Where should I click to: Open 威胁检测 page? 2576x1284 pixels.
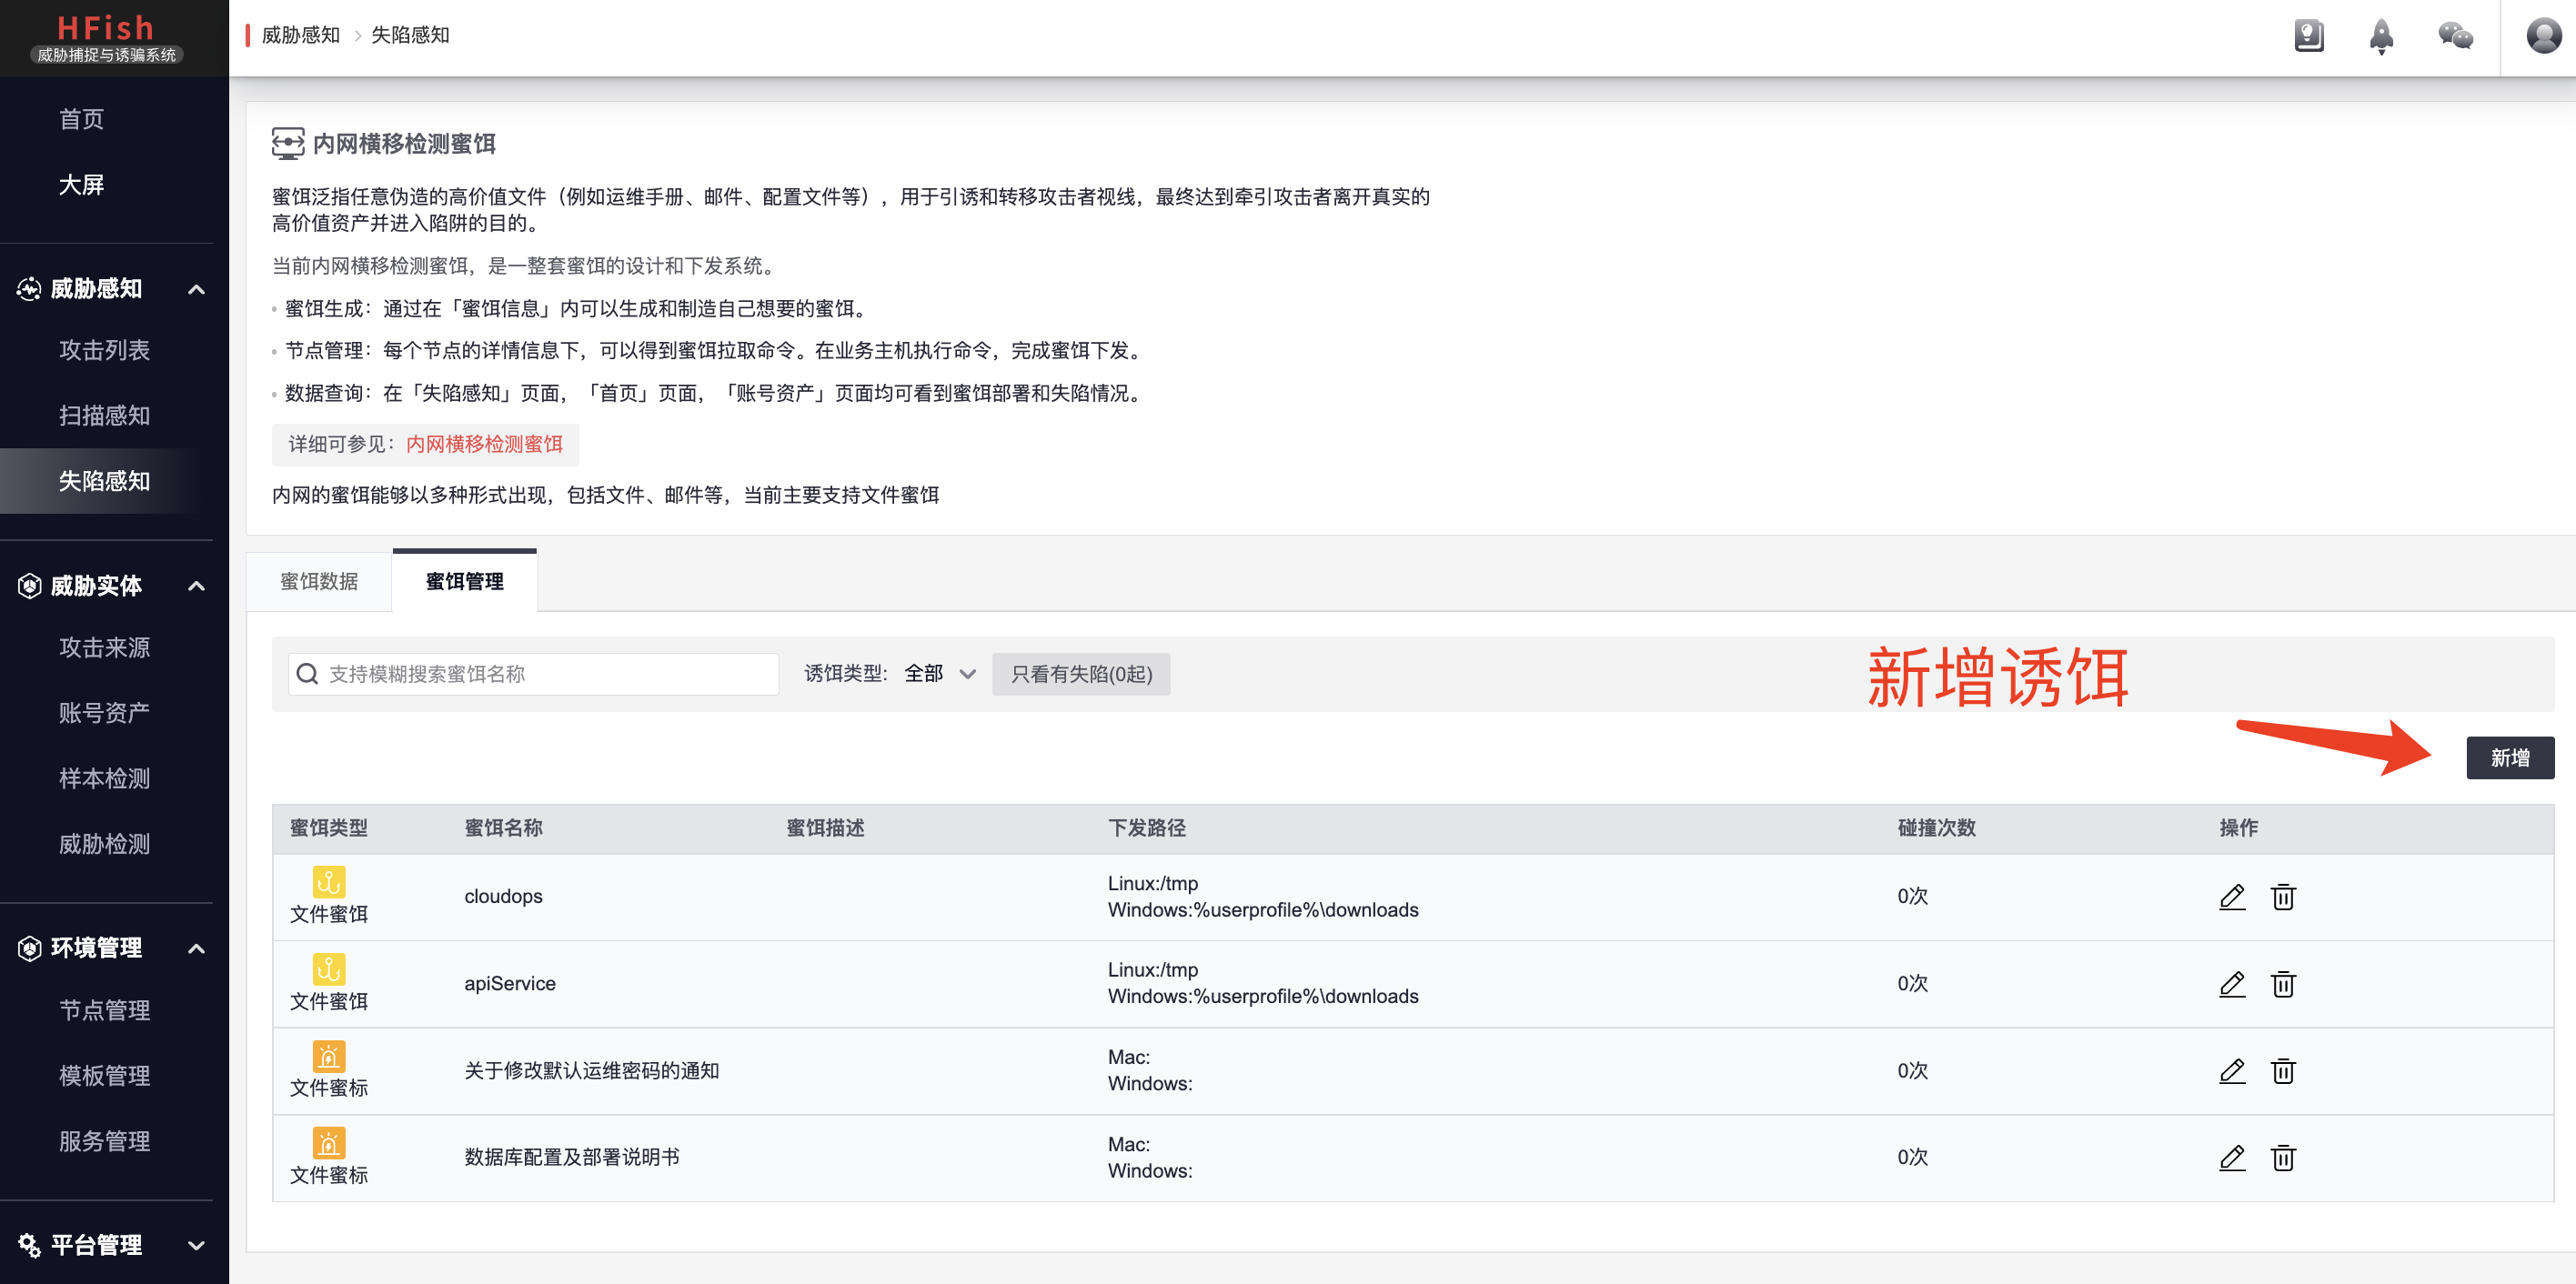[104, 844]
